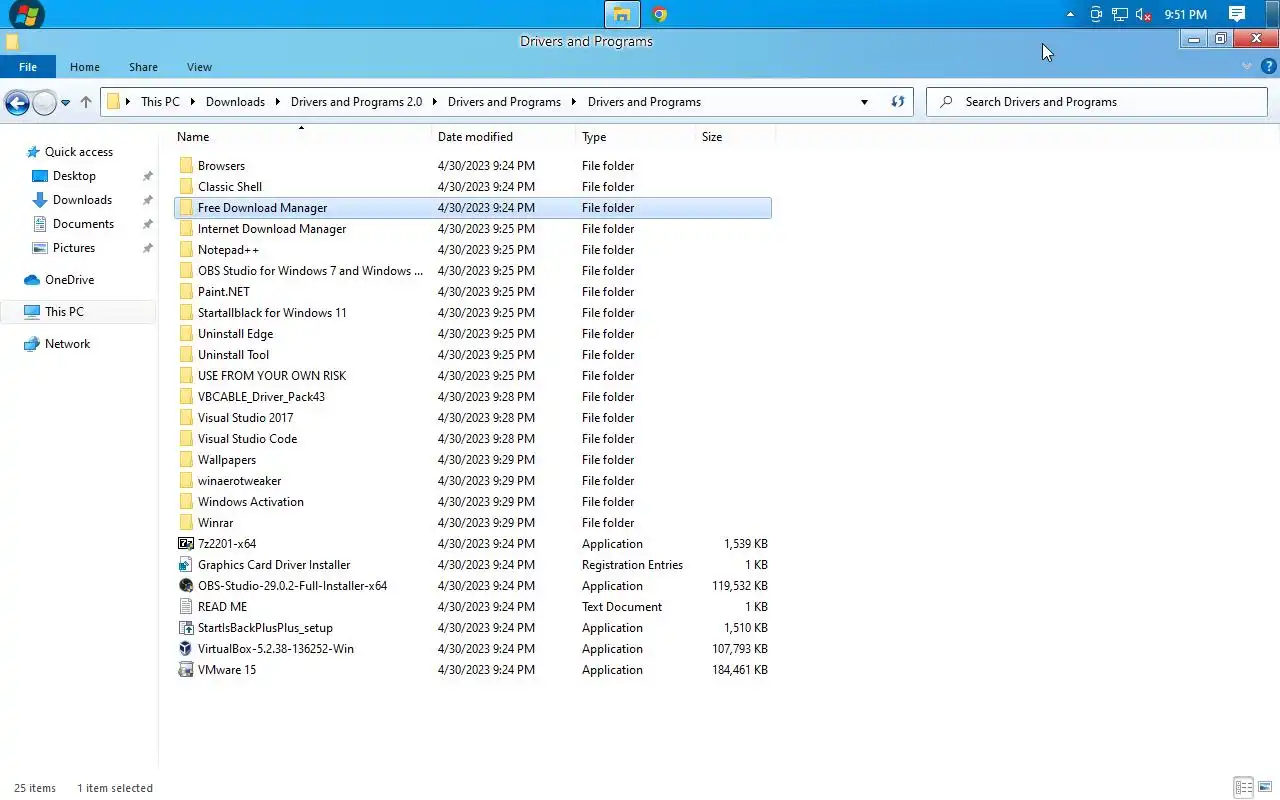
Task: Open Desktop in the navigation pane
Action: [74, 176]
